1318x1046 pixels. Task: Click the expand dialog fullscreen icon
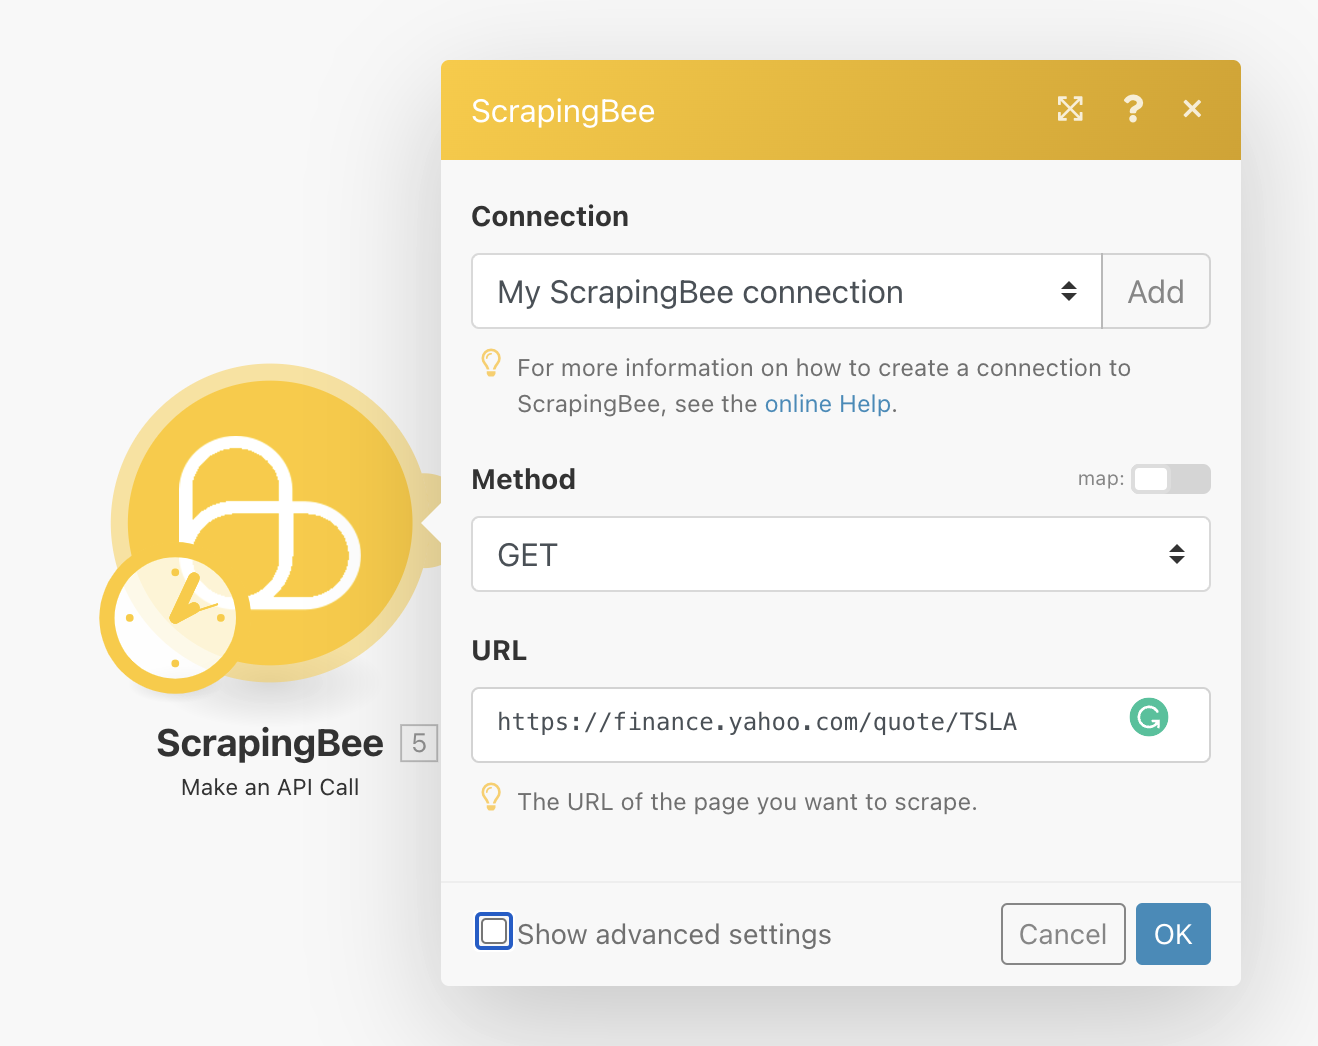(x=1070, y=109)
